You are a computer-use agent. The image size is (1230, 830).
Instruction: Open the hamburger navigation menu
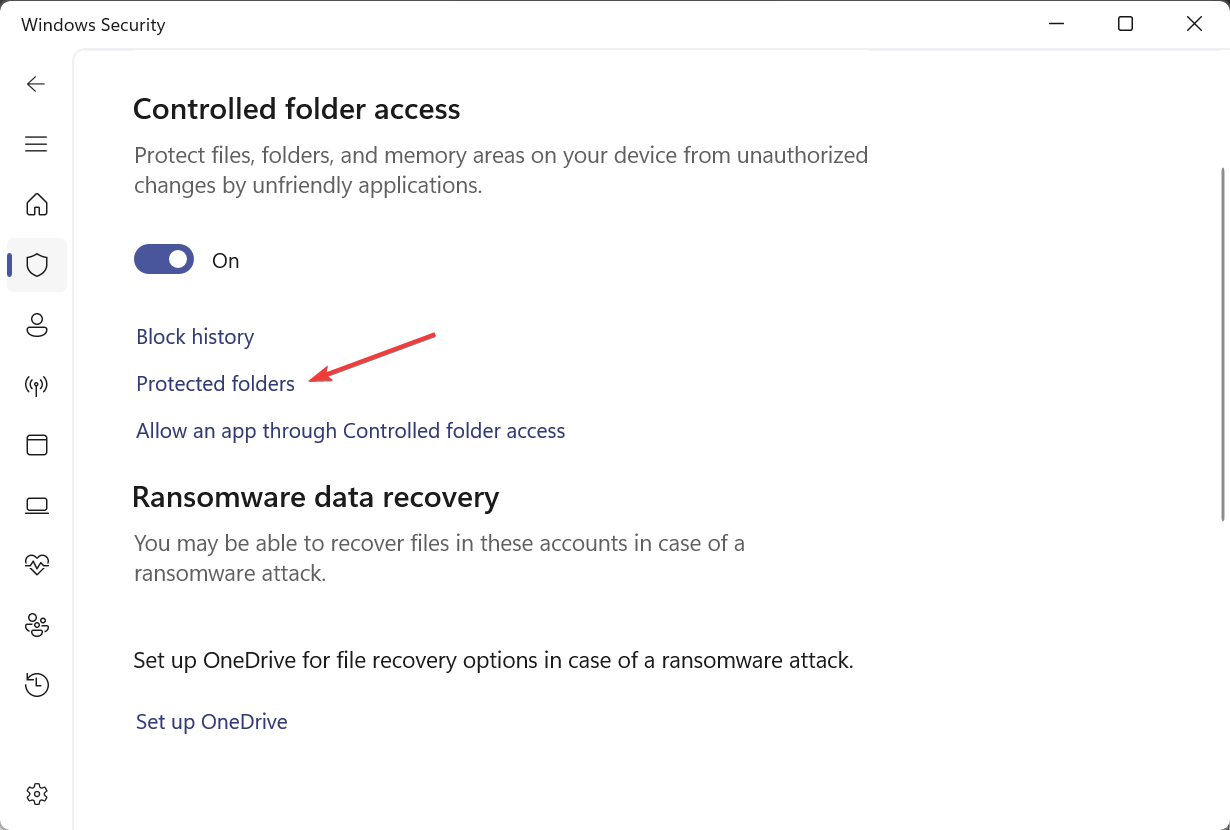[36, 144]
